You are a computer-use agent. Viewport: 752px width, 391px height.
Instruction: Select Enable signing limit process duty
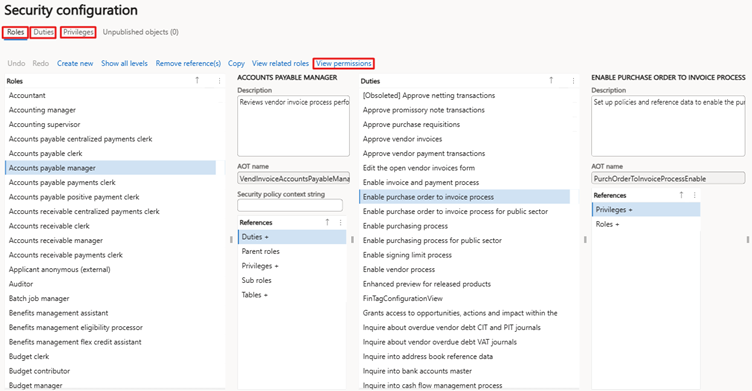click(464, 255)
